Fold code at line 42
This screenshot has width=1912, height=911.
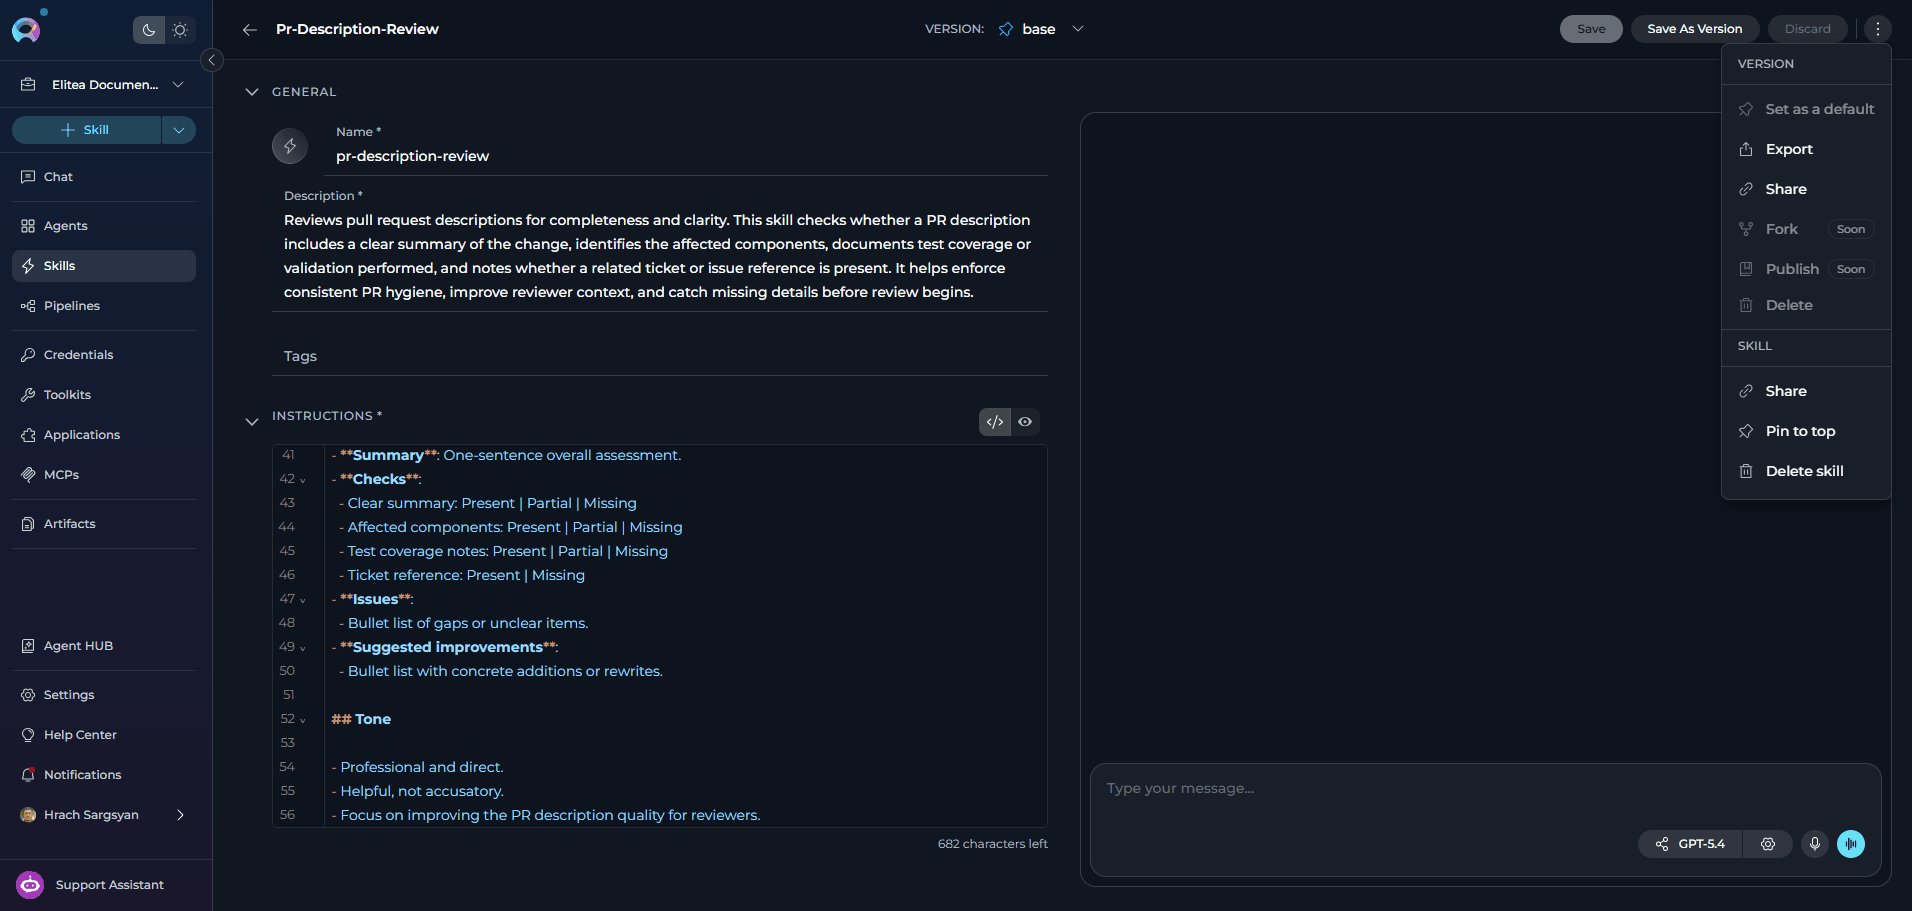coord(303,480)
